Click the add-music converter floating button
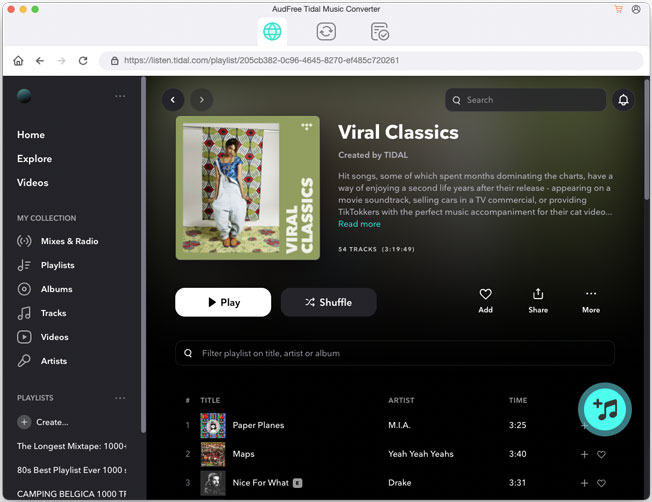 (605, 410)
